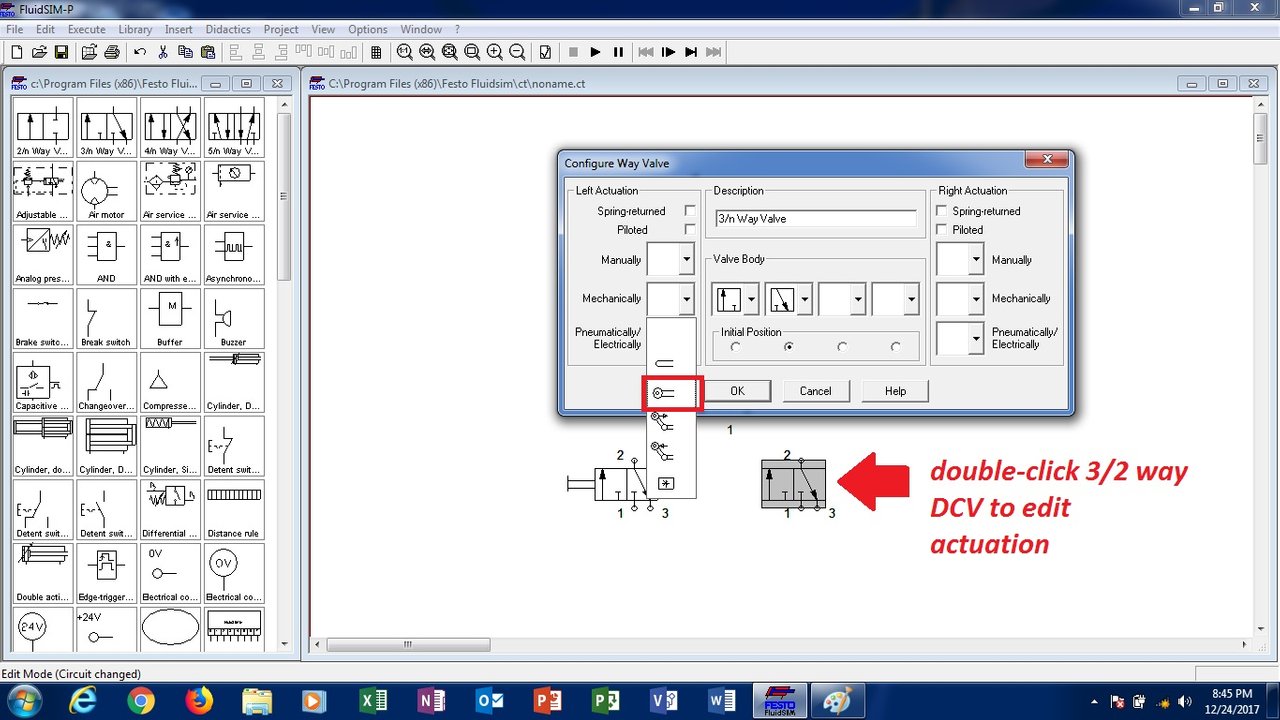Select the 3/n Way Valve component
Viewport: 1280px width, 720px height.
(106, 127)
